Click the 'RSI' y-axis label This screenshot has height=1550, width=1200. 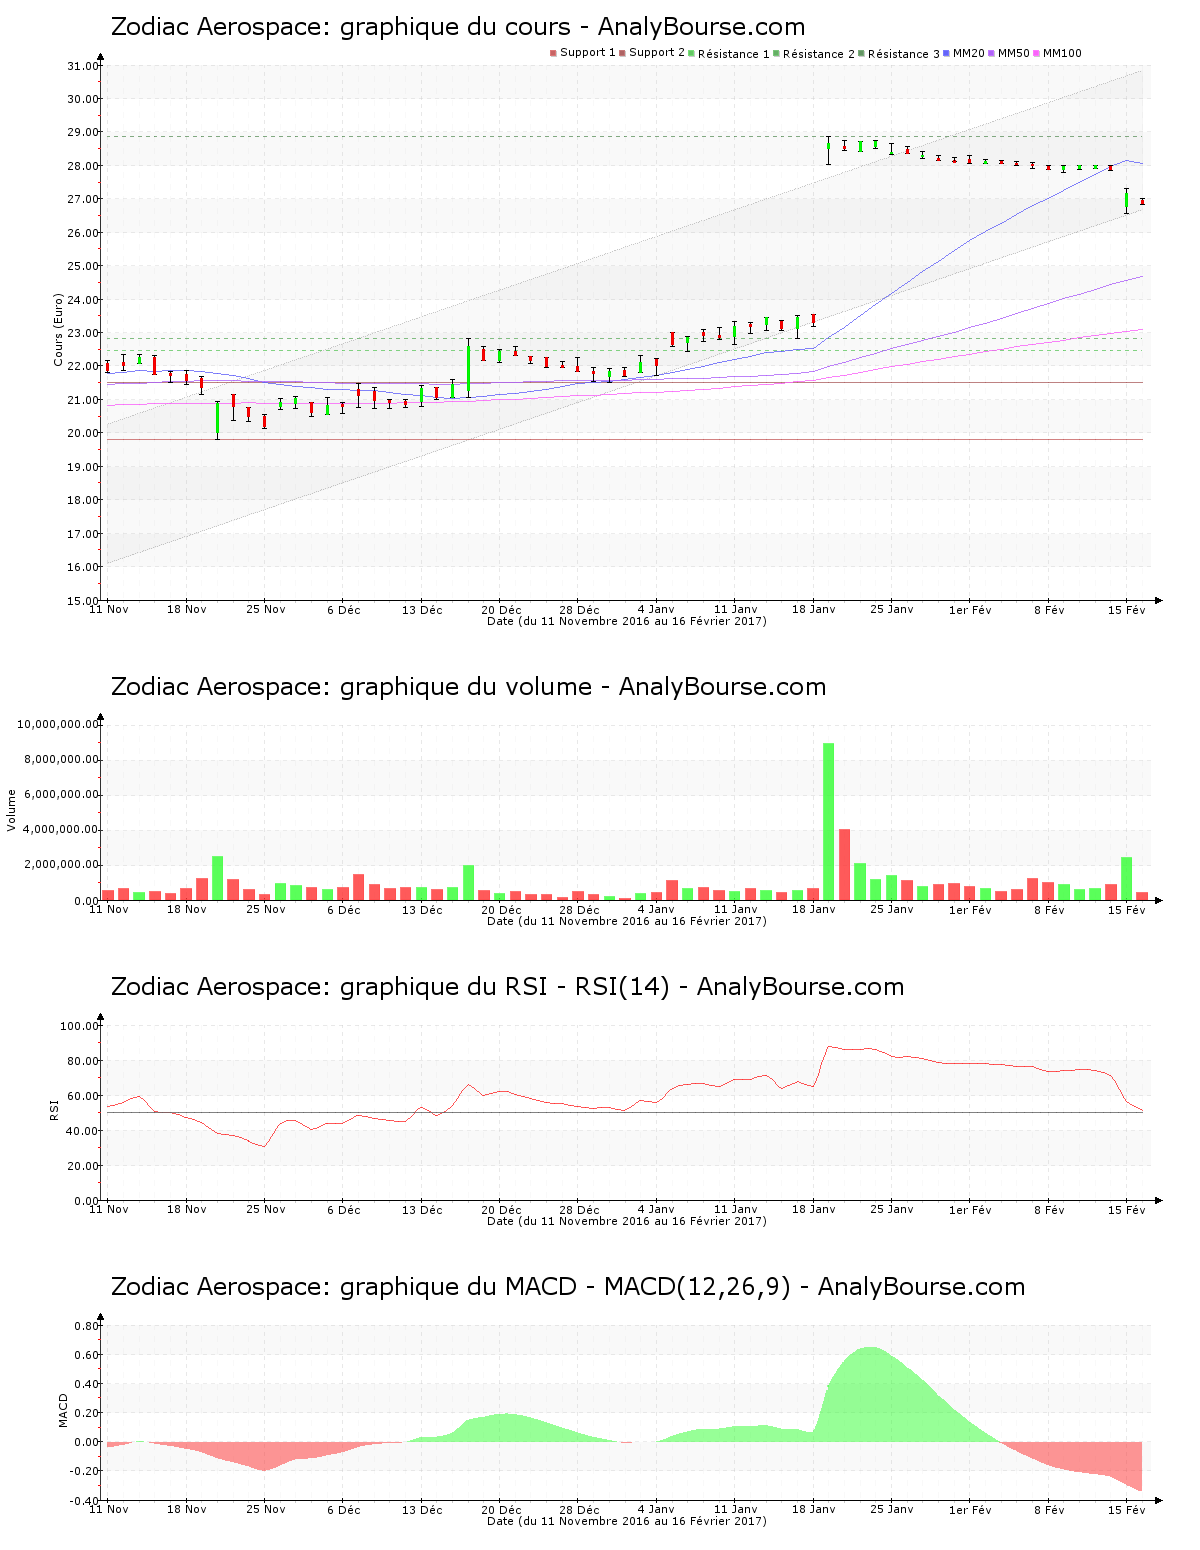54,1109
